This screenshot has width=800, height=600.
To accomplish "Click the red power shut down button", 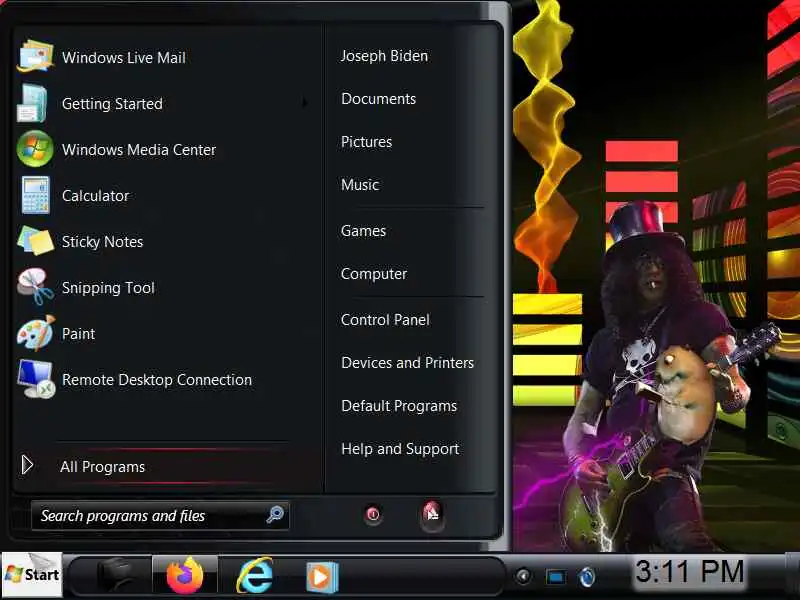I will click(x=373, y=514).
